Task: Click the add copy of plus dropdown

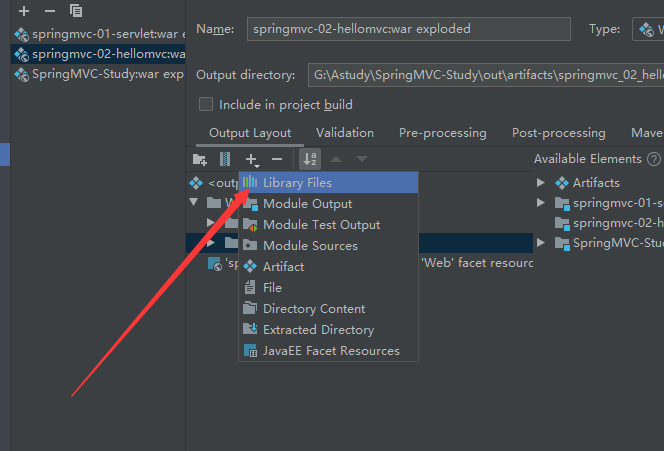Action: (x=252, y=160)
